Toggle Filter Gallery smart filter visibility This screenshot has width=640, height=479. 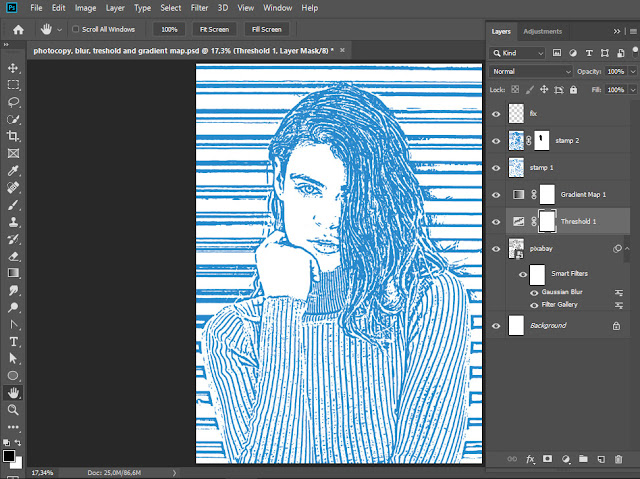point(534,305)
